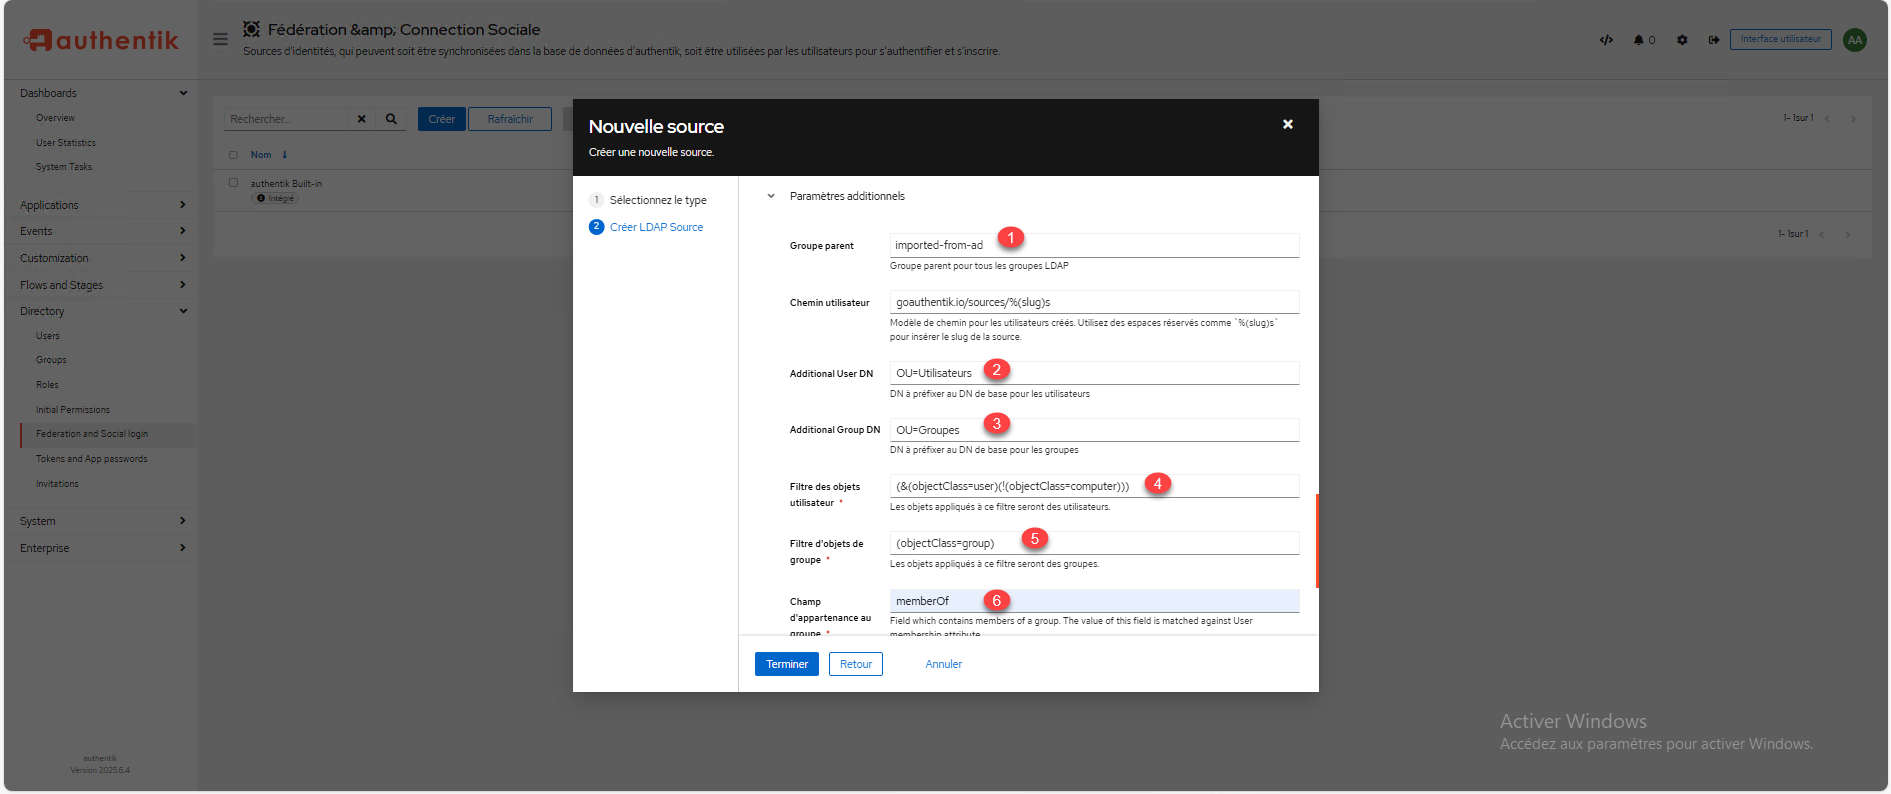
Task: Click the sign-out arrow icon
Action: [1713, 40]
